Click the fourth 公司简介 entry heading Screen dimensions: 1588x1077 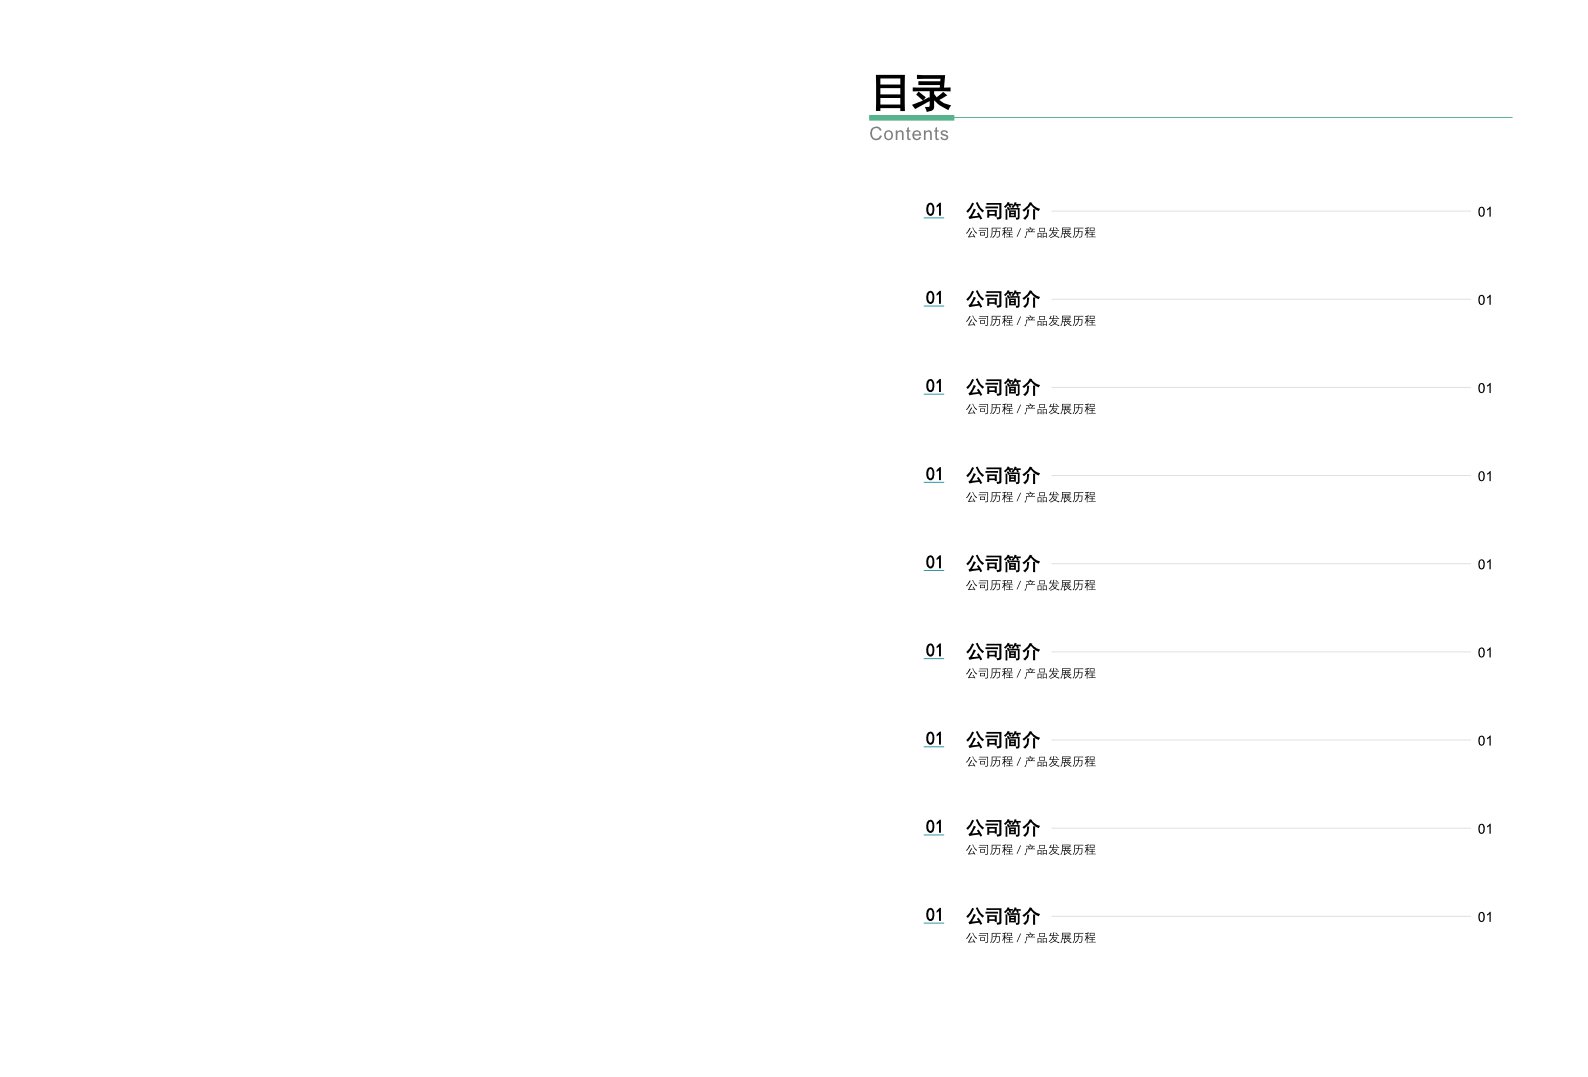click(1003, 475)
